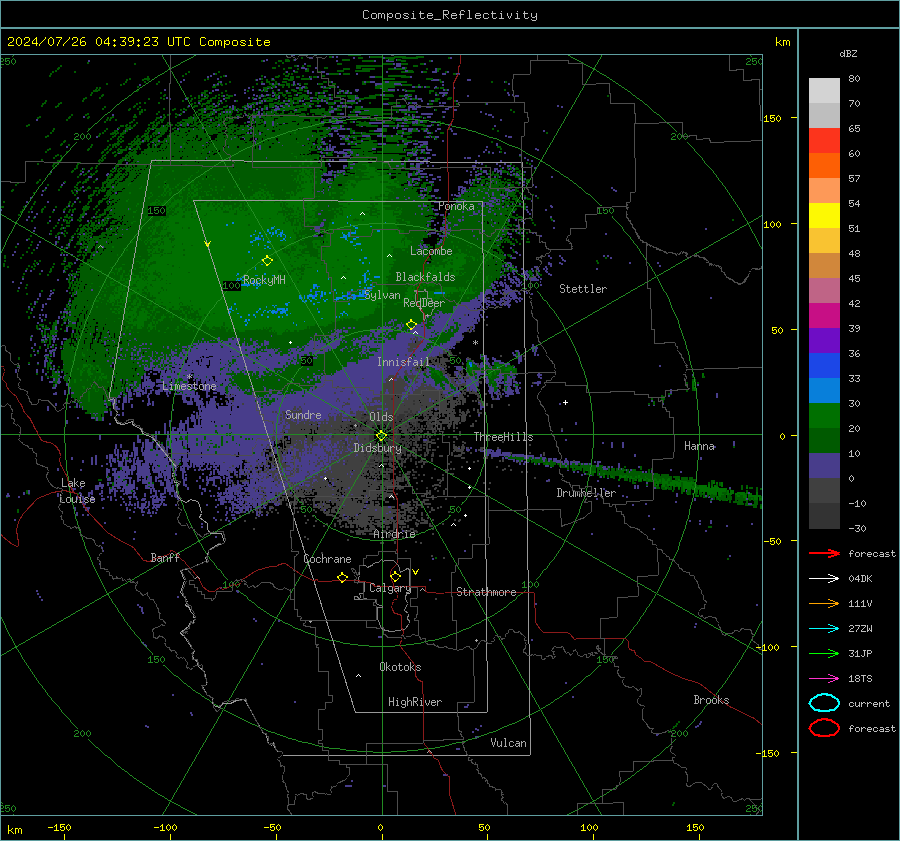Screen dimensions: 900x841
Task: Click the HighRiver town label
Action: [415, 702]
